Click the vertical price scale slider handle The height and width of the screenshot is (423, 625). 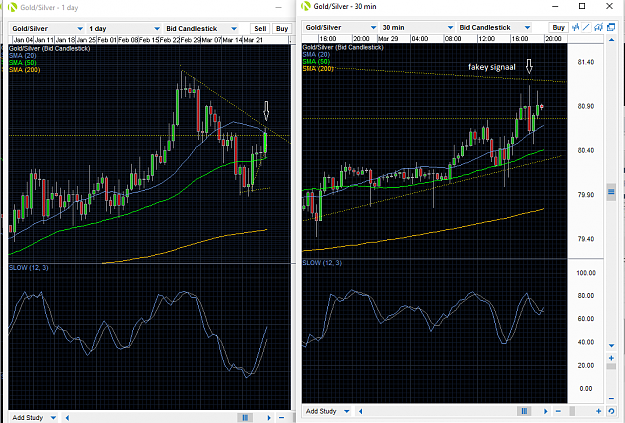click(611, 192)
